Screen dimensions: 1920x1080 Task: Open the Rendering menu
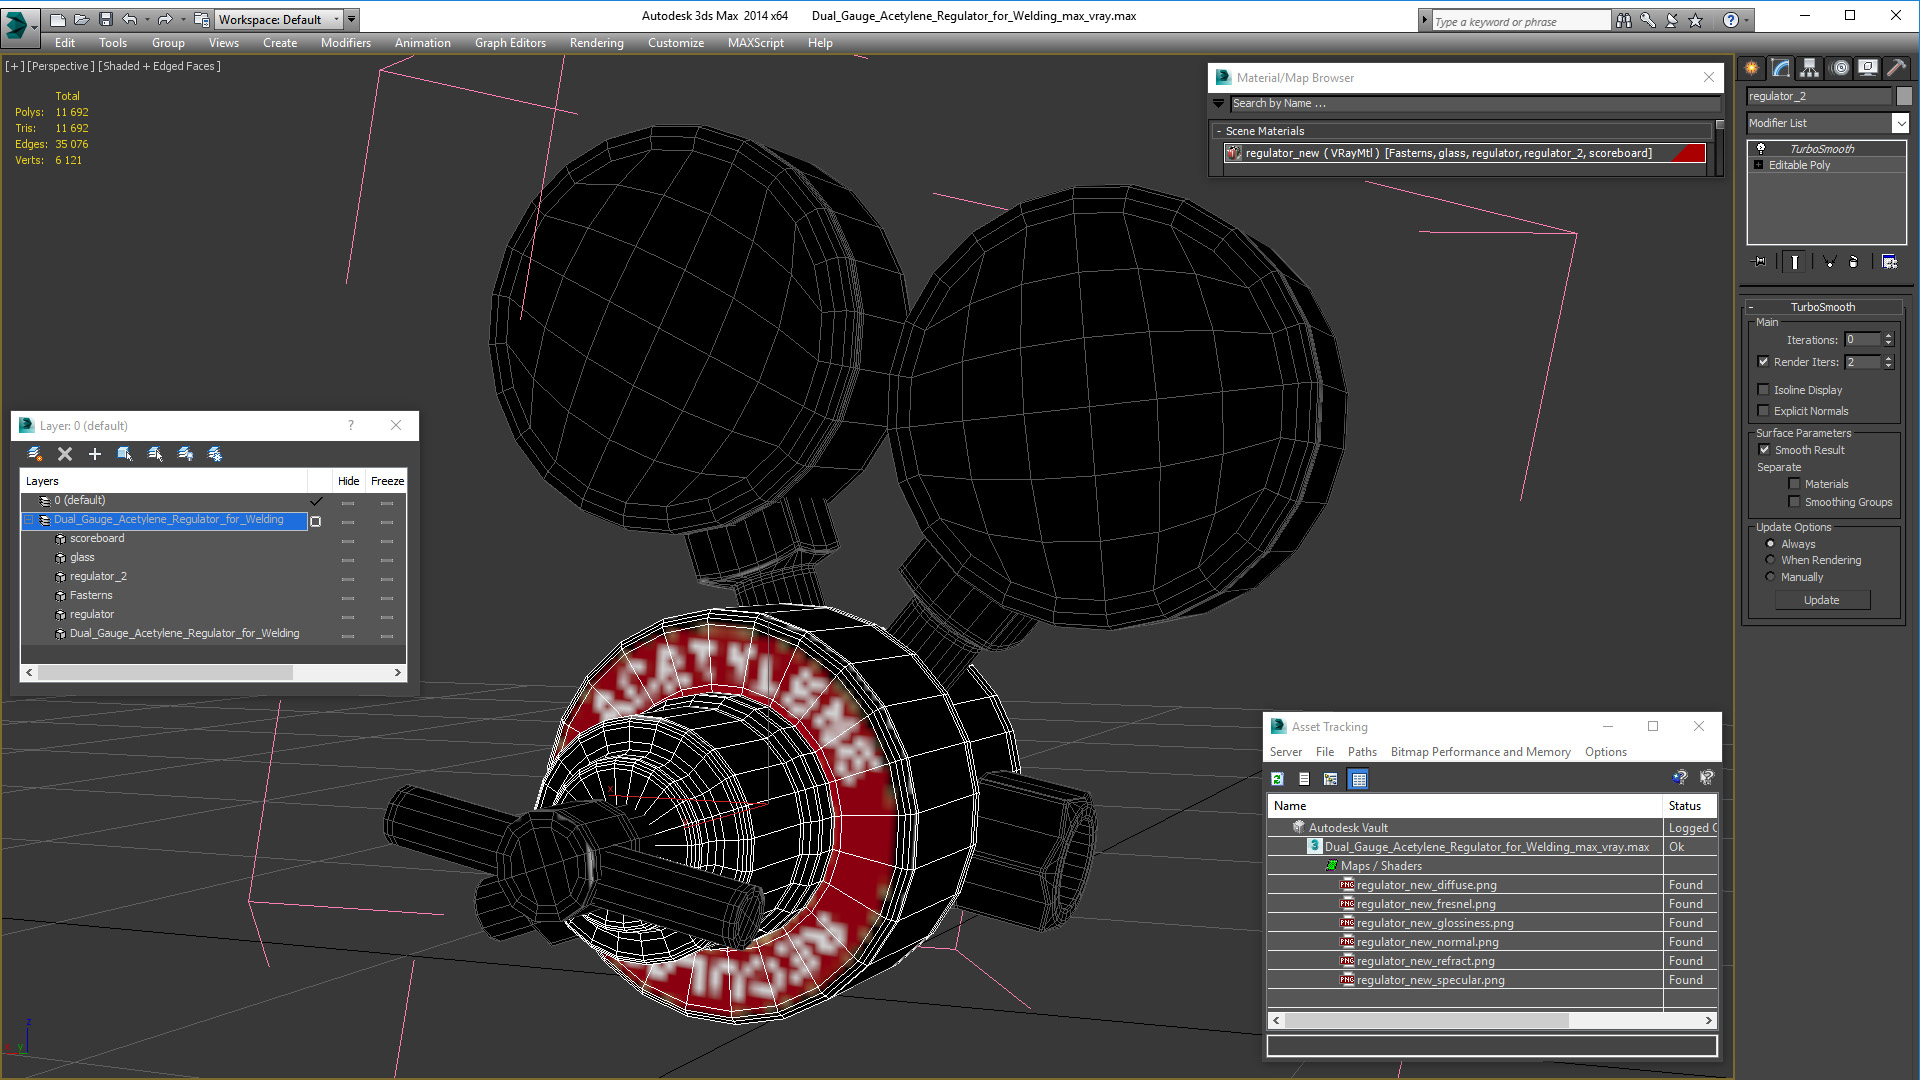[x=596, y=43]
